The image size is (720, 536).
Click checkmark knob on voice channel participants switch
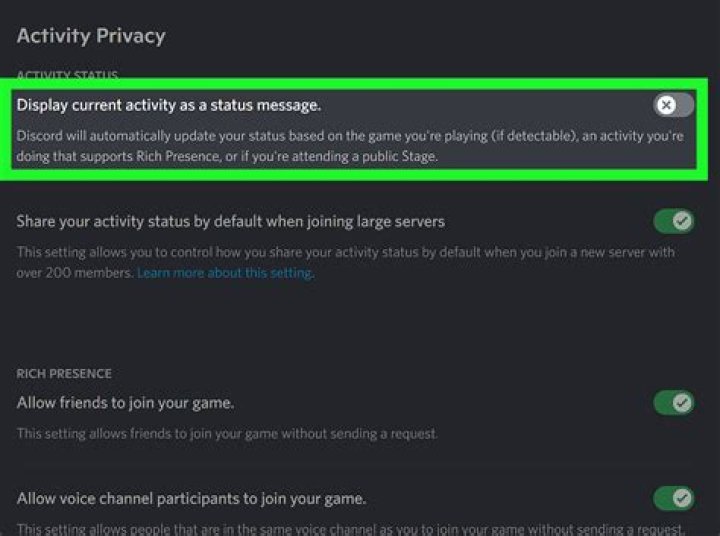(x=682, y=498)
